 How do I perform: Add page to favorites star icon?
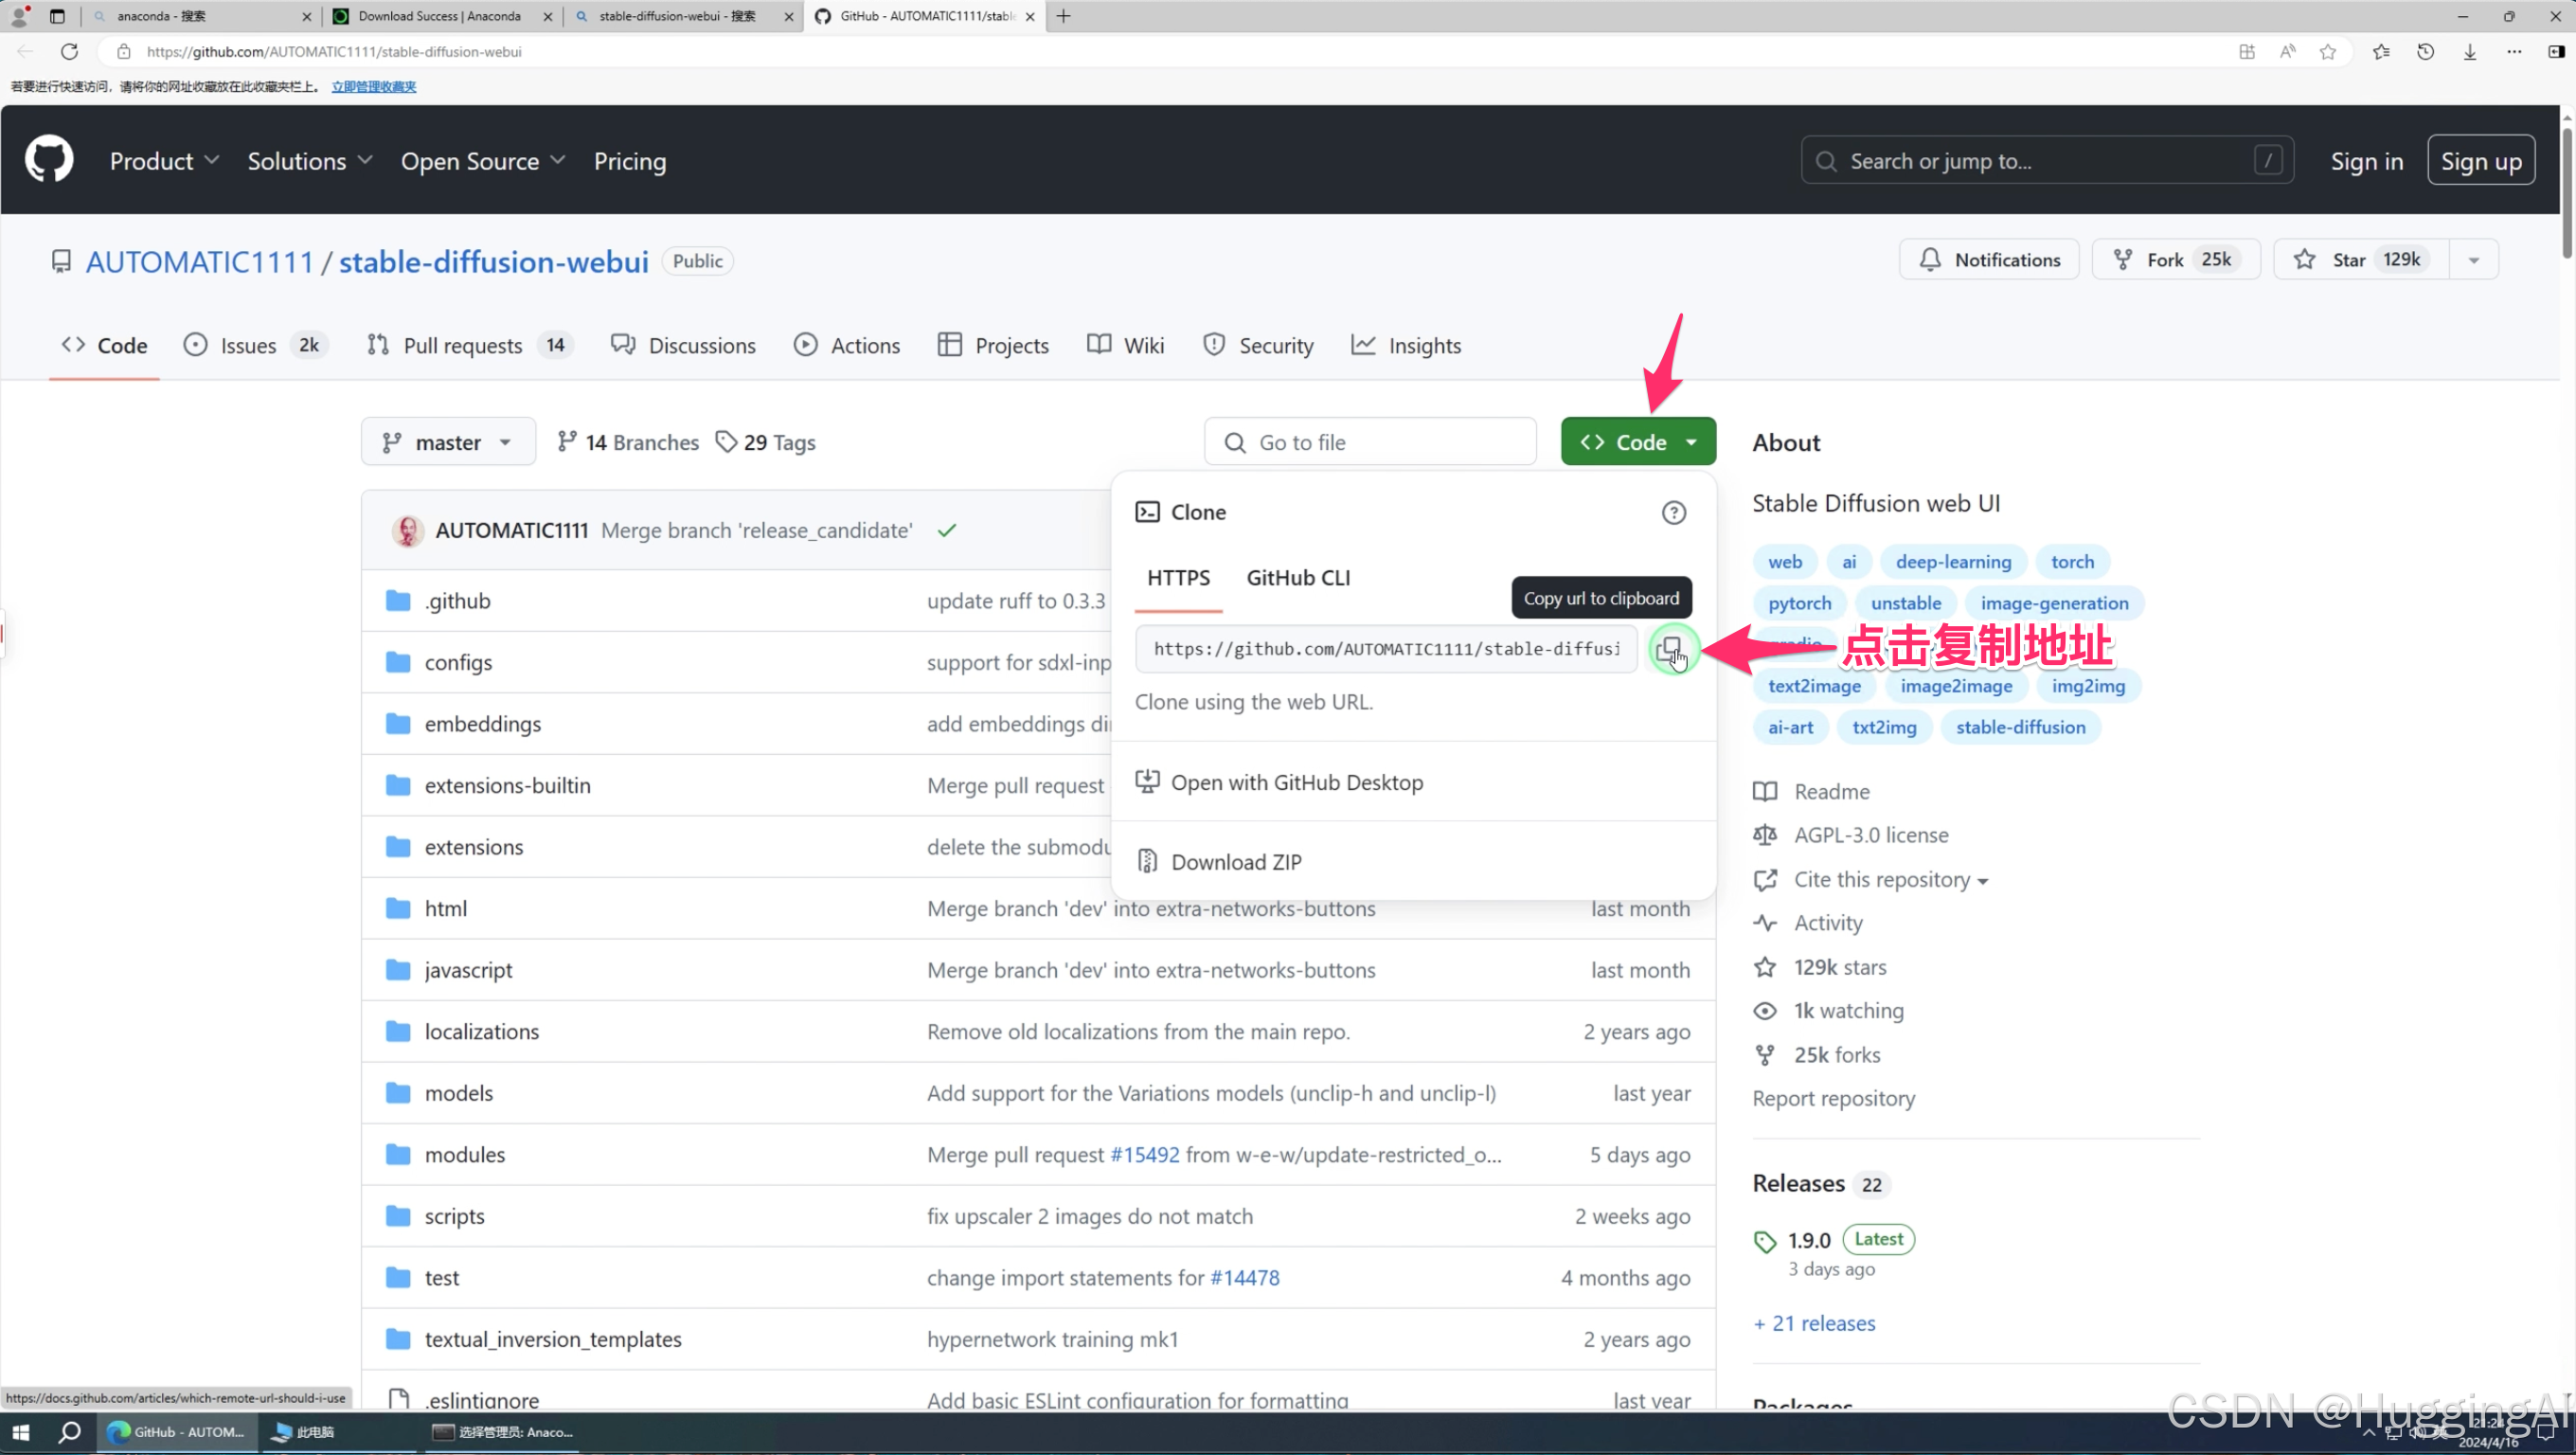2328,51
